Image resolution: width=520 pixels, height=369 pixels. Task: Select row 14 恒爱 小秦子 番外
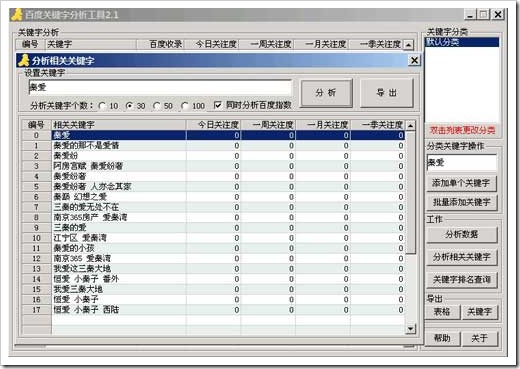point(213,279)
